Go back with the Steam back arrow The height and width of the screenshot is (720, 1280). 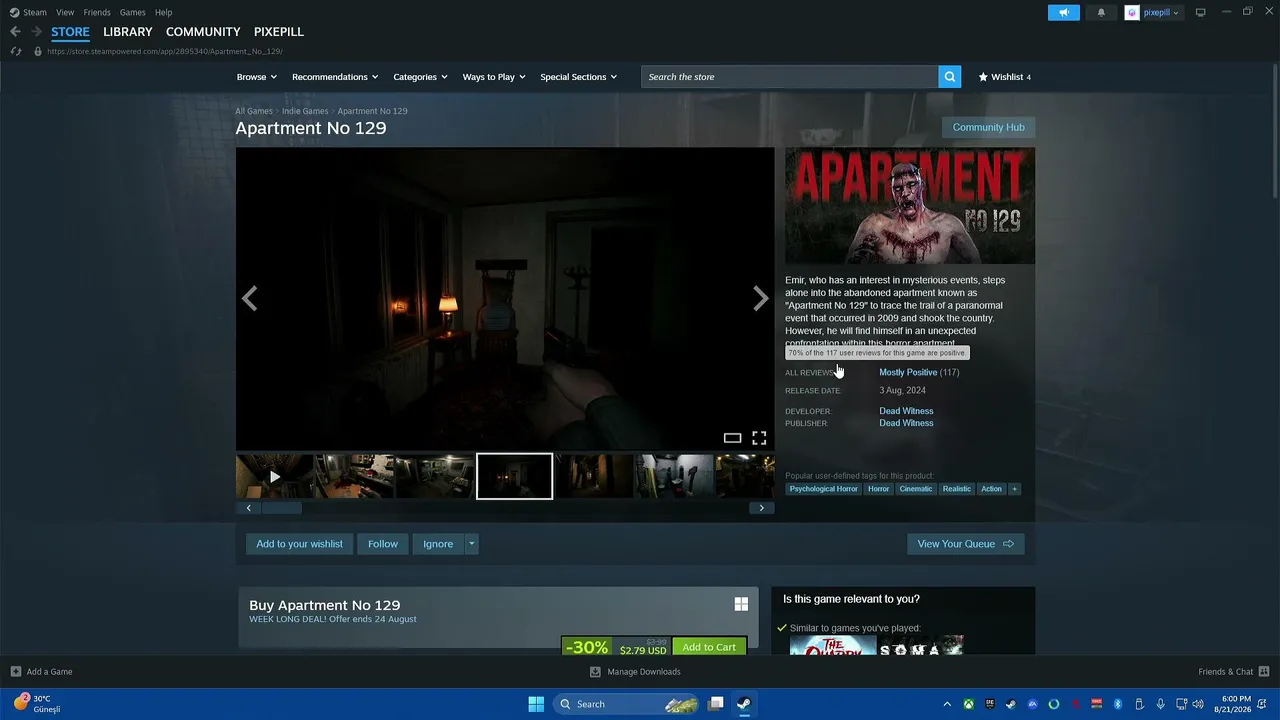(15, 32)
